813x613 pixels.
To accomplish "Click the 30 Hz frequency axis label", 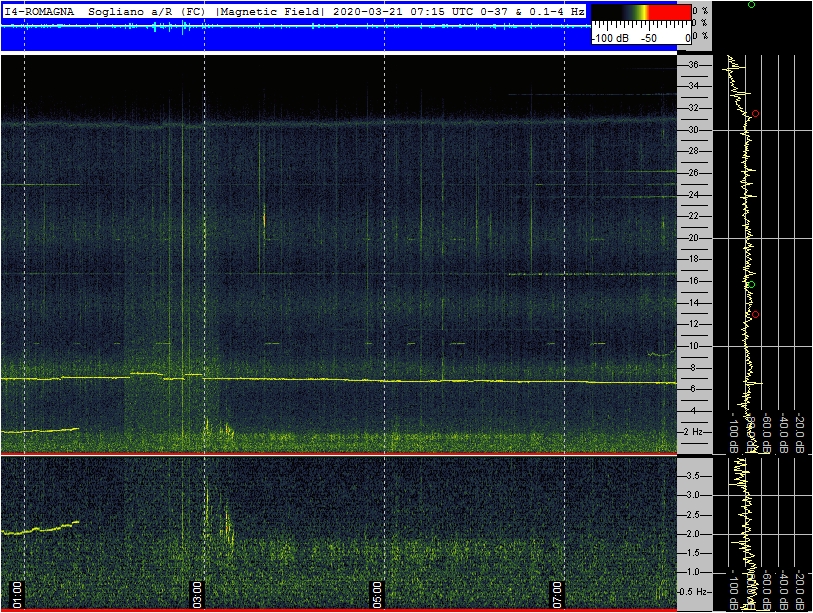I will point(693,130).
